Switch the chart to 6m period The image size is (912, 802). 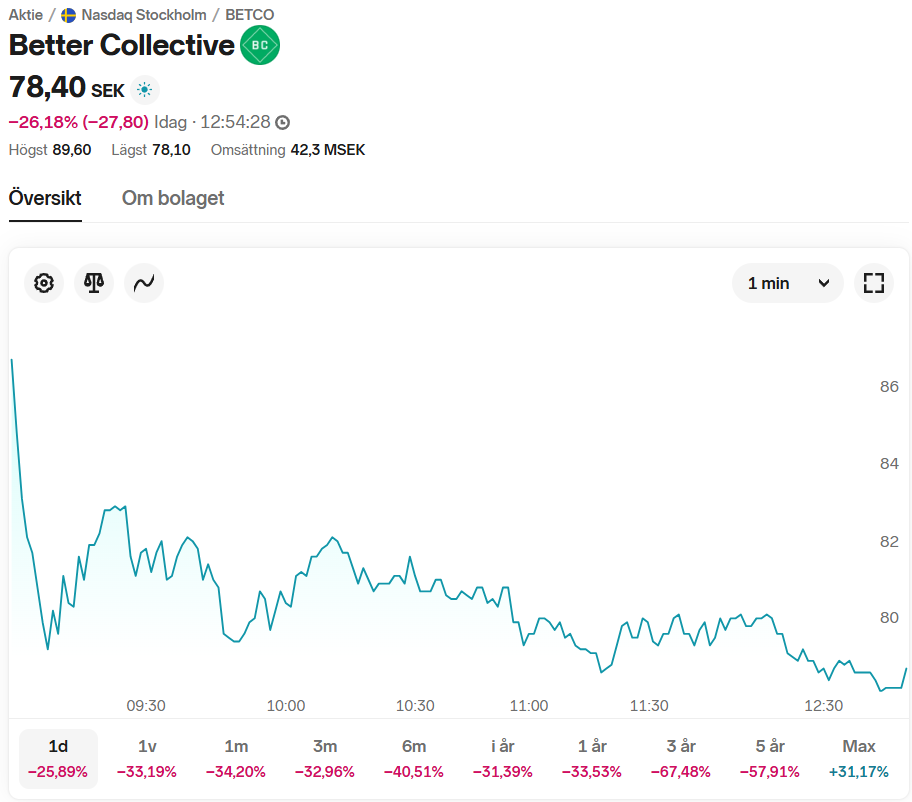(x=414, y=758)
